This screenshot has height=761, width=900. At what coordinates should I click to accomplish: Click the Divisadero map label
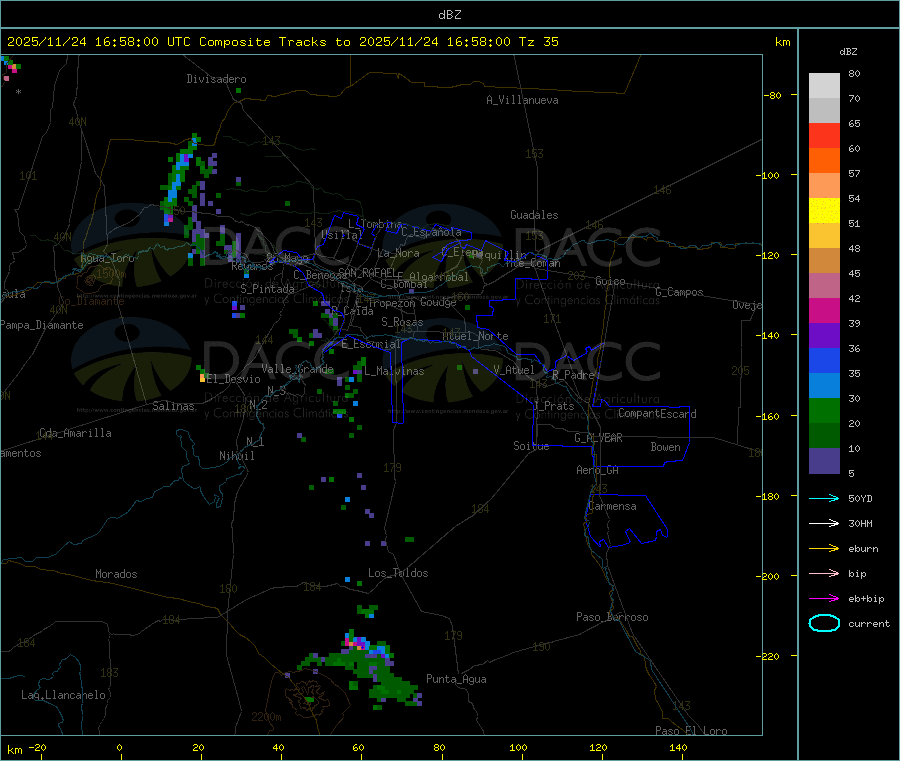(216, 79)
